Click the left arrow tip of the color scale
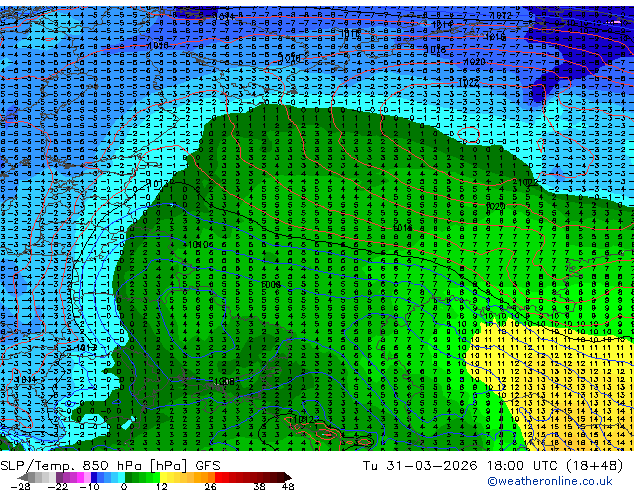 point(22,478)
